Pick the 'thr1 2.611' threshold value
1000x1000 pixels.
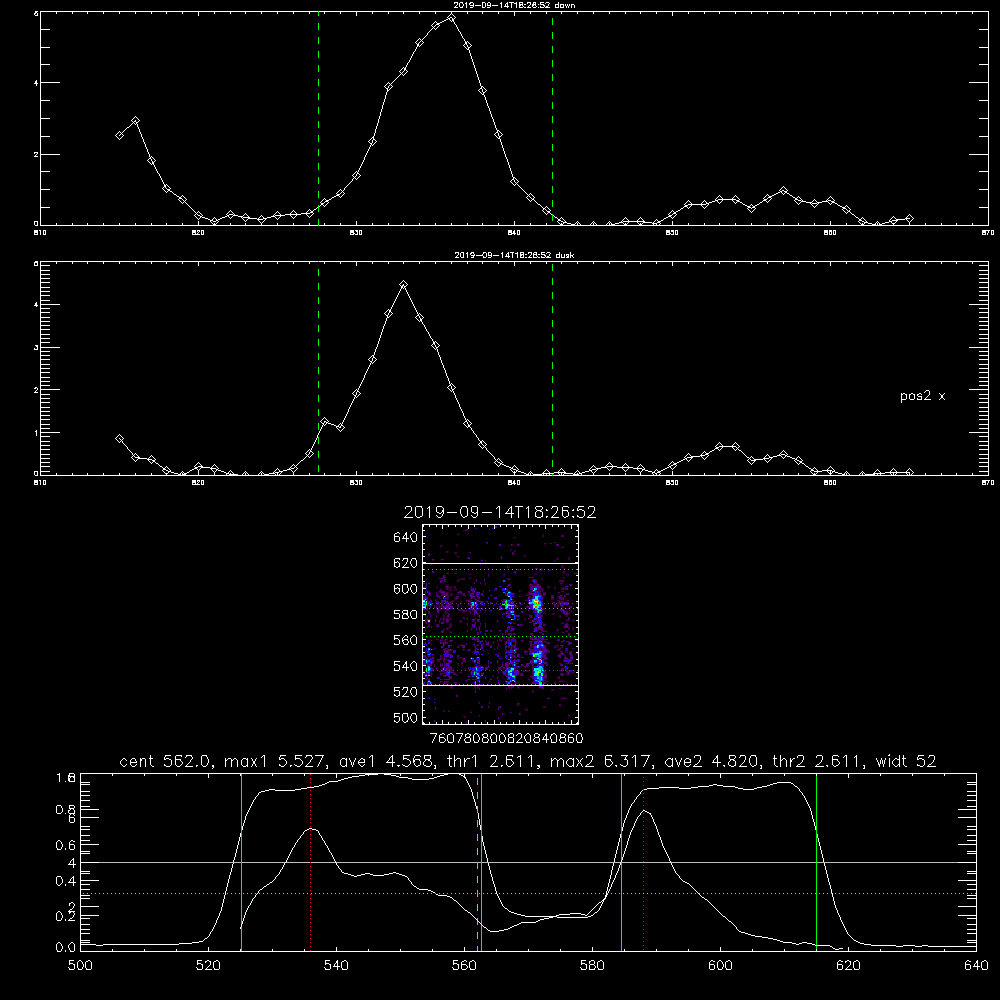pyautogui.click(x=492, y=761)
